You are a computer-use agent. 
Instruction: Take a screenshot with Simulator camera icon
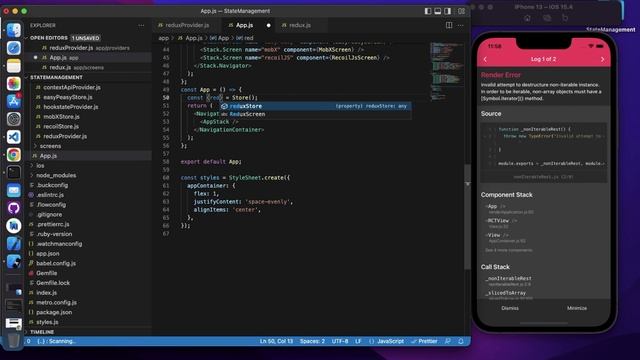point(547,18)
